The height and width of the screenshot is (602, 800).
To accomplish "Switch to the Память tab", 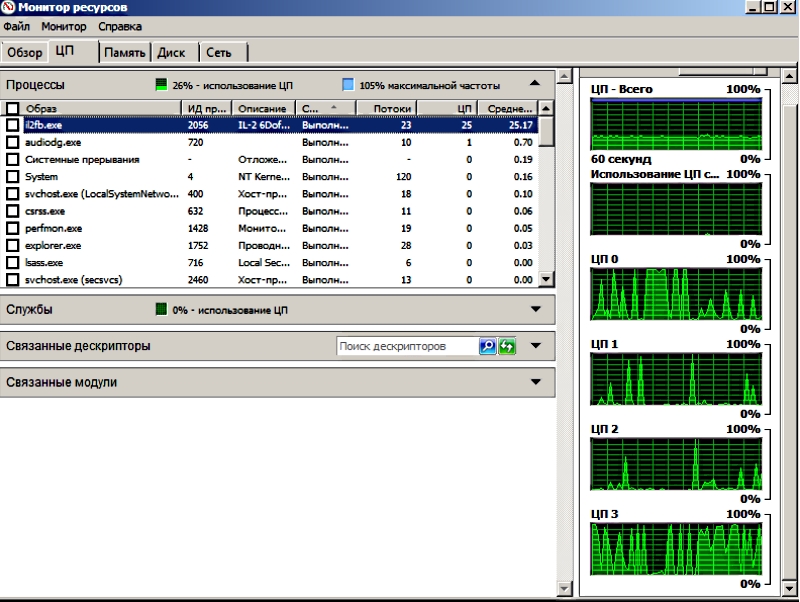I will tap(125, 52).
